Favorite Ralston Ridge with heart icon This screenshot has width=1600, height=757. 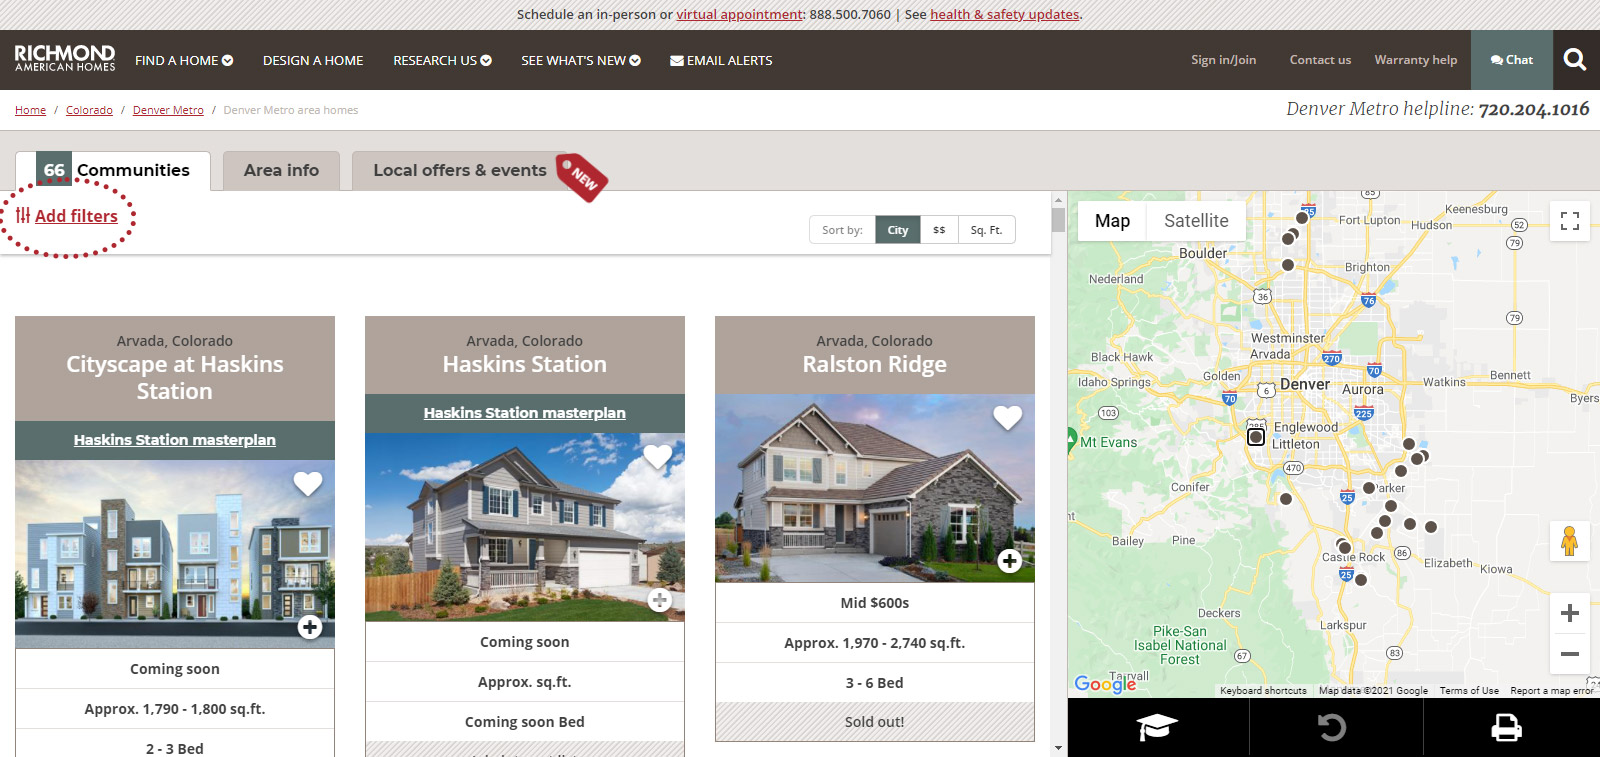click(x=1008, y=417)
